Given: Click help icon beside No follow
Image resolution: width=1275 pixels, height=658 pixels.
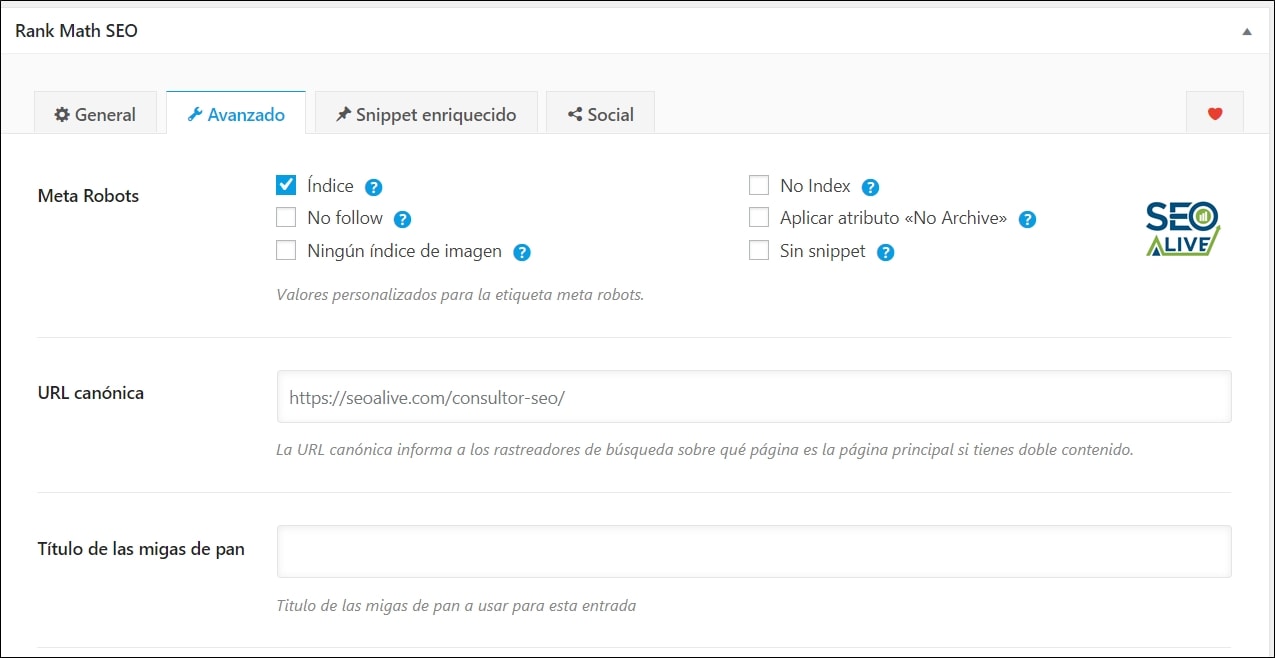Looking at the screenshot, I should click(x=403, y=220).
